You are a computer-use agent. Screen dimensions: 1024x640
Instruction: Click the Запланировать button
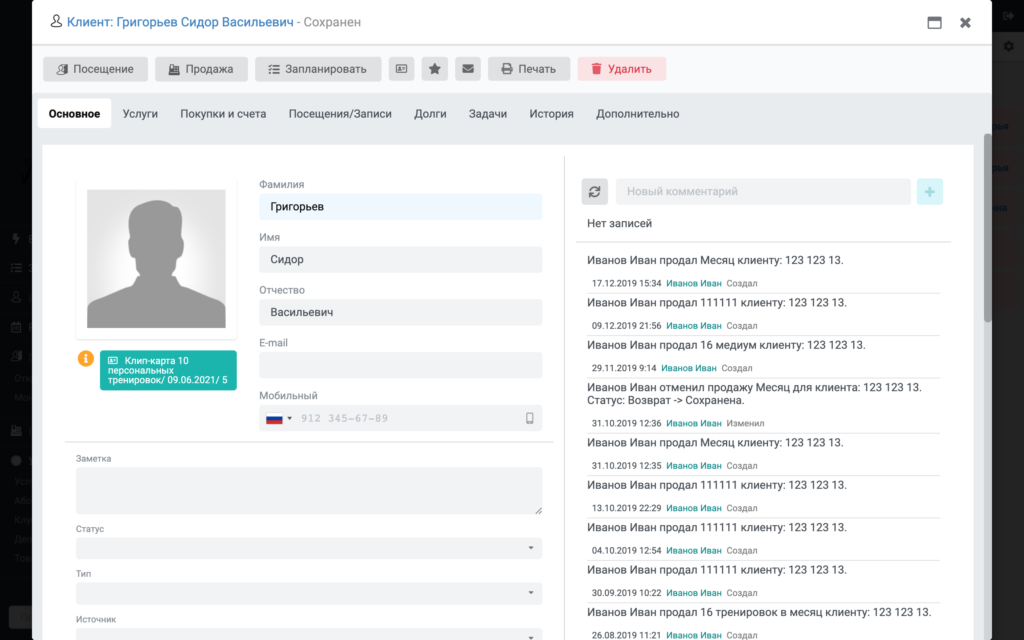tap(318, 69)
